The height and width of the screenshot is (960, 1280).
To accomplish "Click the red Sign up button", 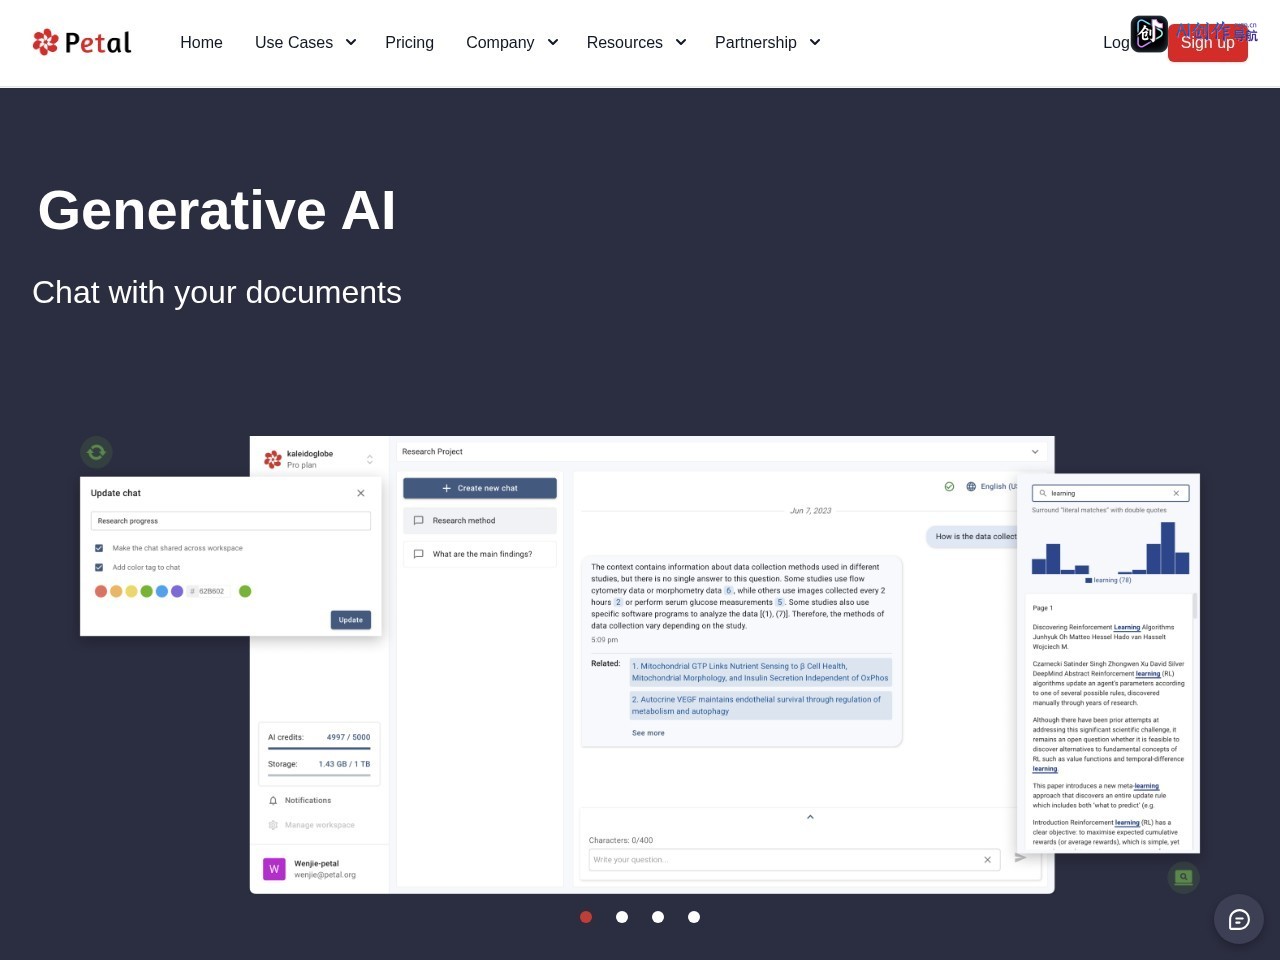I will [x=1208, y=42].
